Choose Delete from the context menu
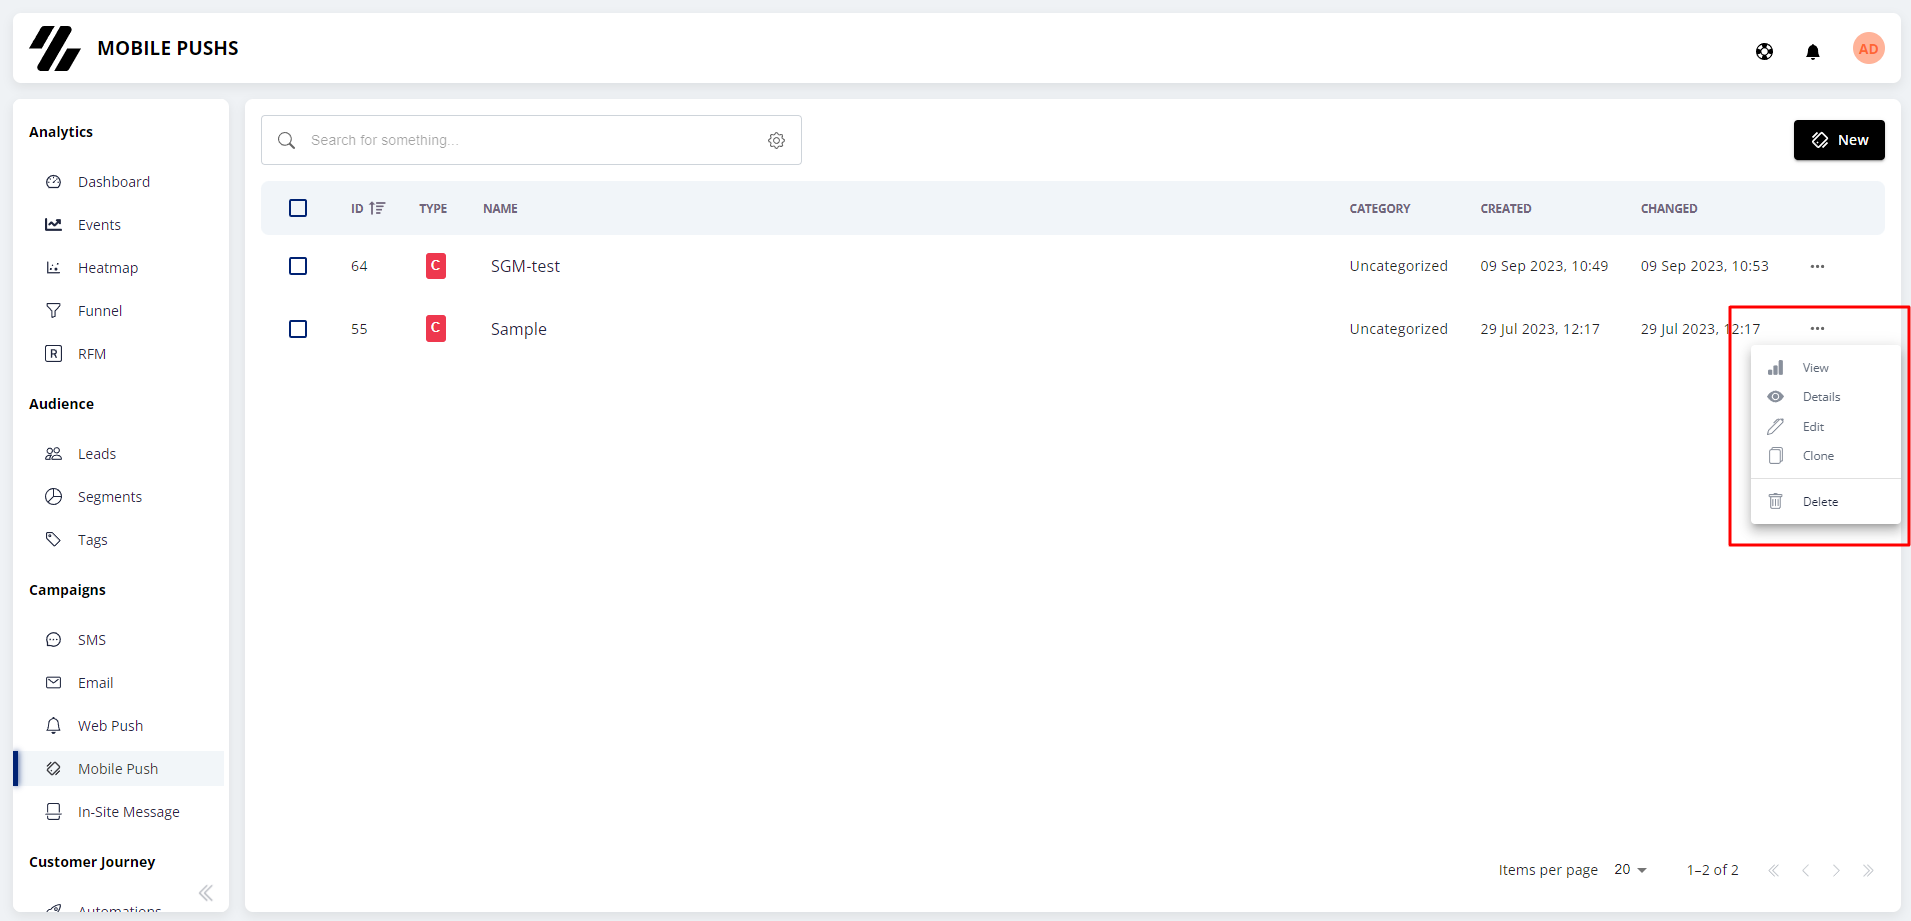Screen dimensions: 1911x921 [1825, 502]
